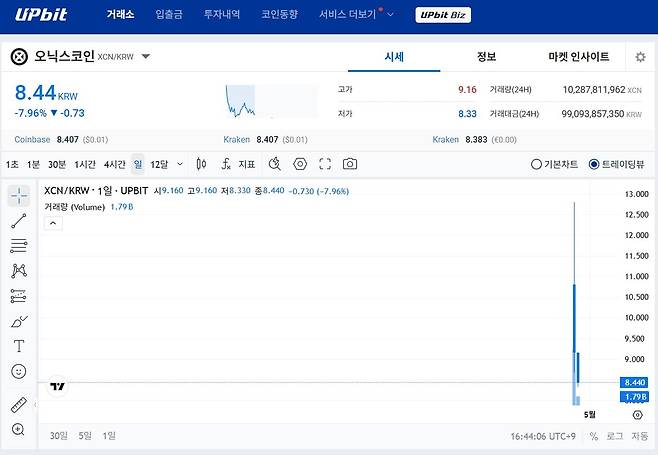Open the XCN/KRW market dropdown arrow
Viewport: 658px width, 455px height.
point(146,56)
